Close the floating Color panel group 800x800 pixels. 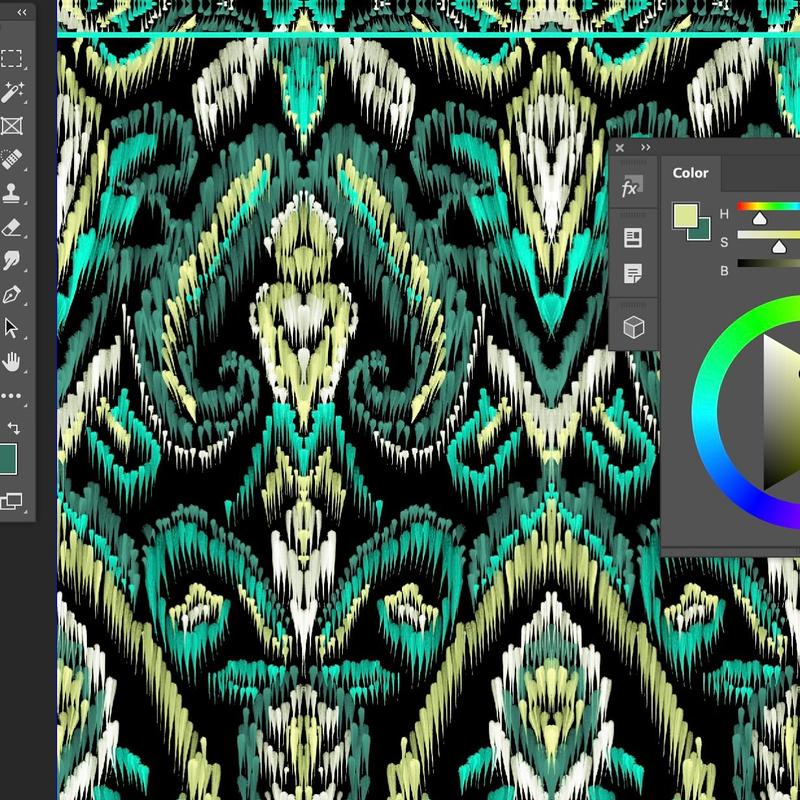click(x=620, y=147)
